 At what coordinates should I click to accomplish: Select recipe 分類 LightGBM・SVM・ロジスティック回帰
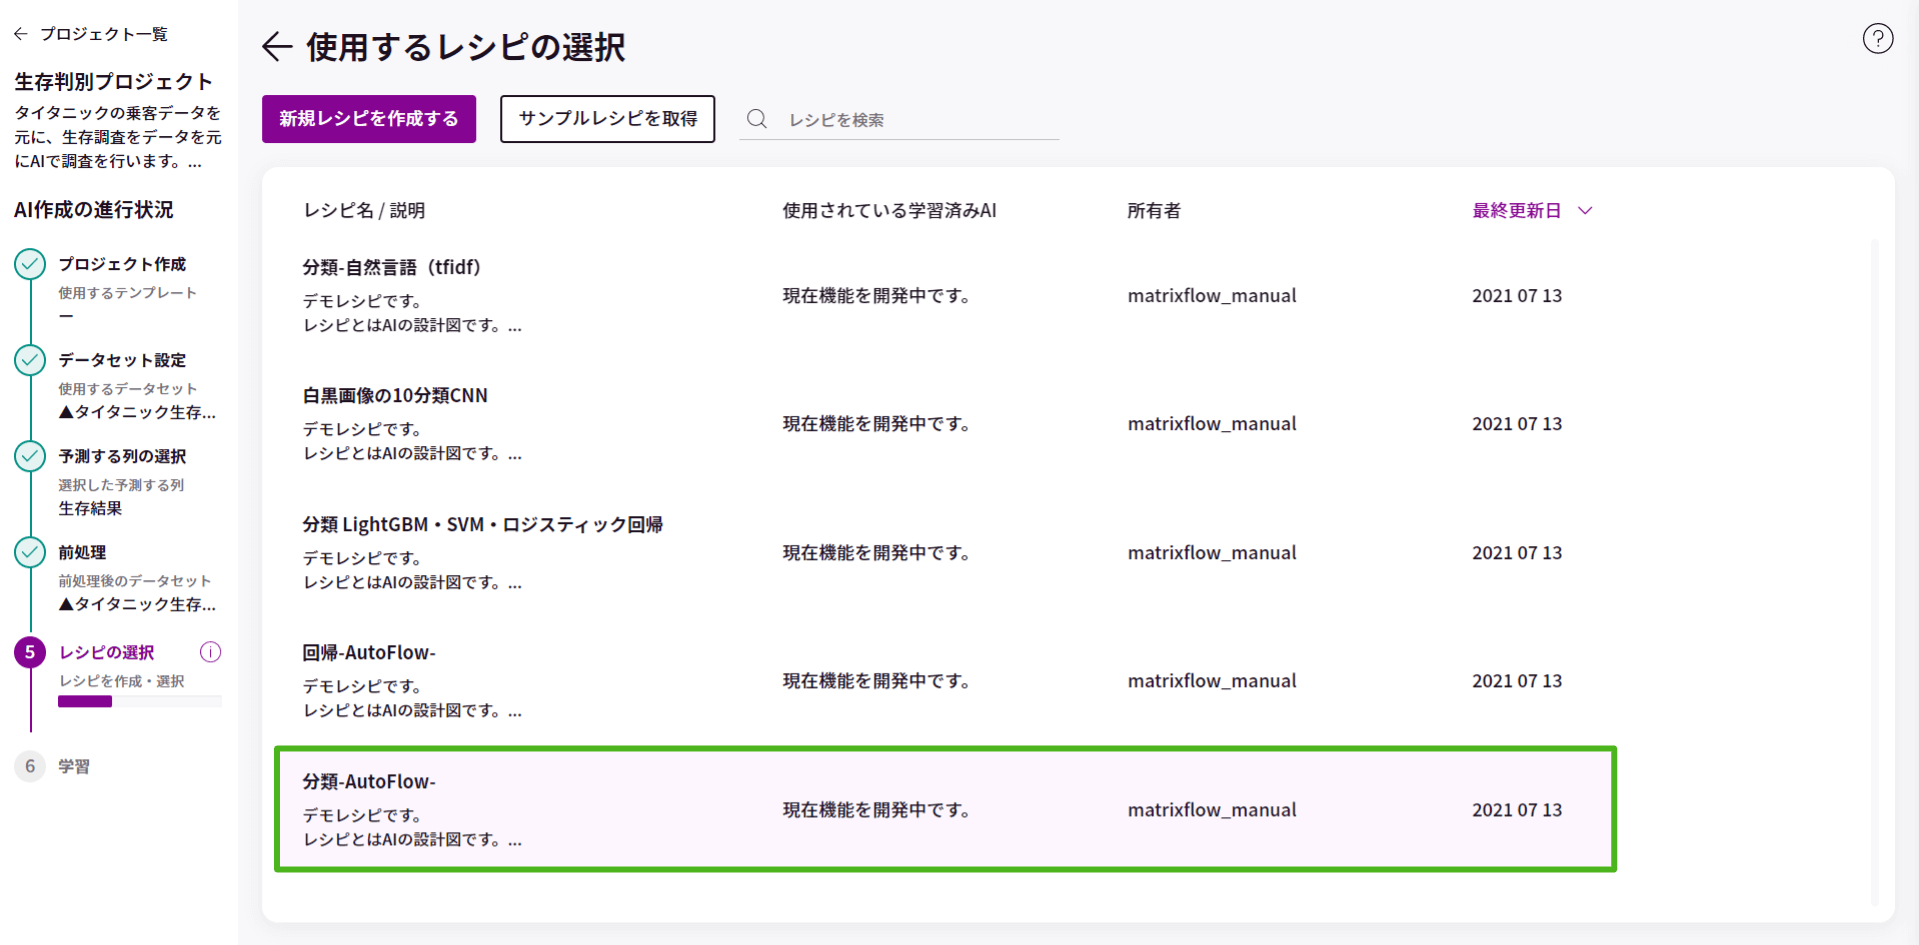(x=945, y=553)
